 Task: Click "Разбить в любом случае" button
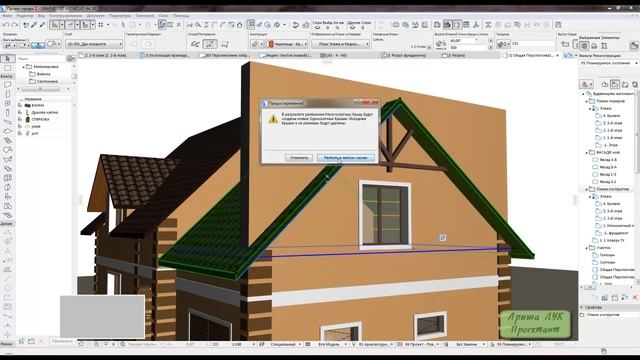pos(345,158)
